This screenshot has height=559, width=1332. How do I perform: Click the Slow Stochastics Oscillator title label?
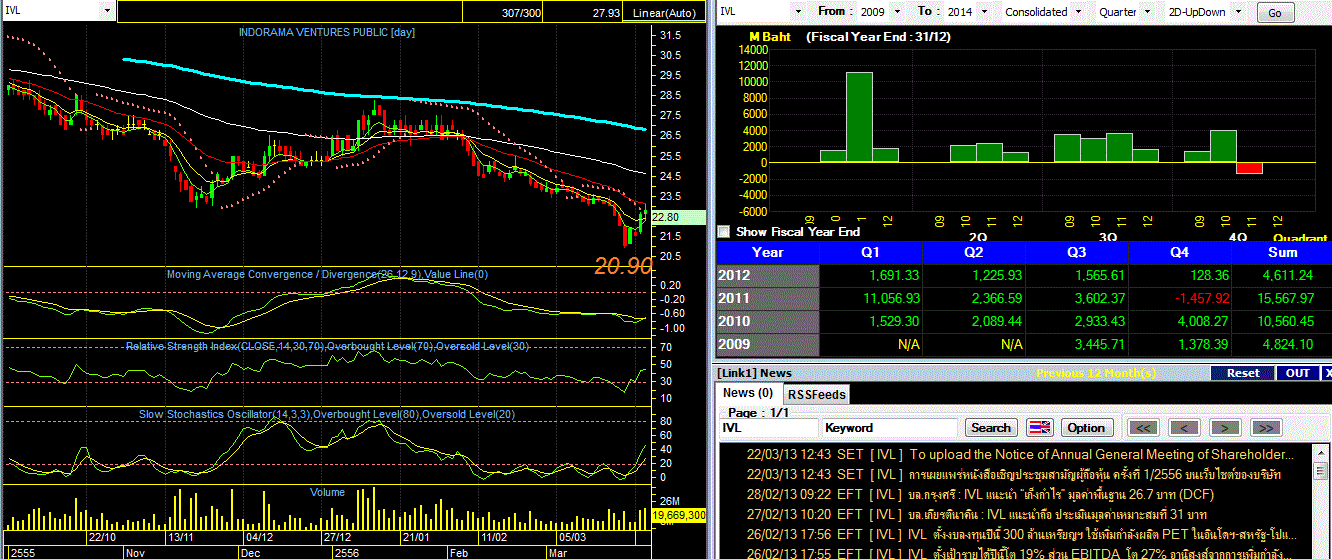tap(327, 414)
